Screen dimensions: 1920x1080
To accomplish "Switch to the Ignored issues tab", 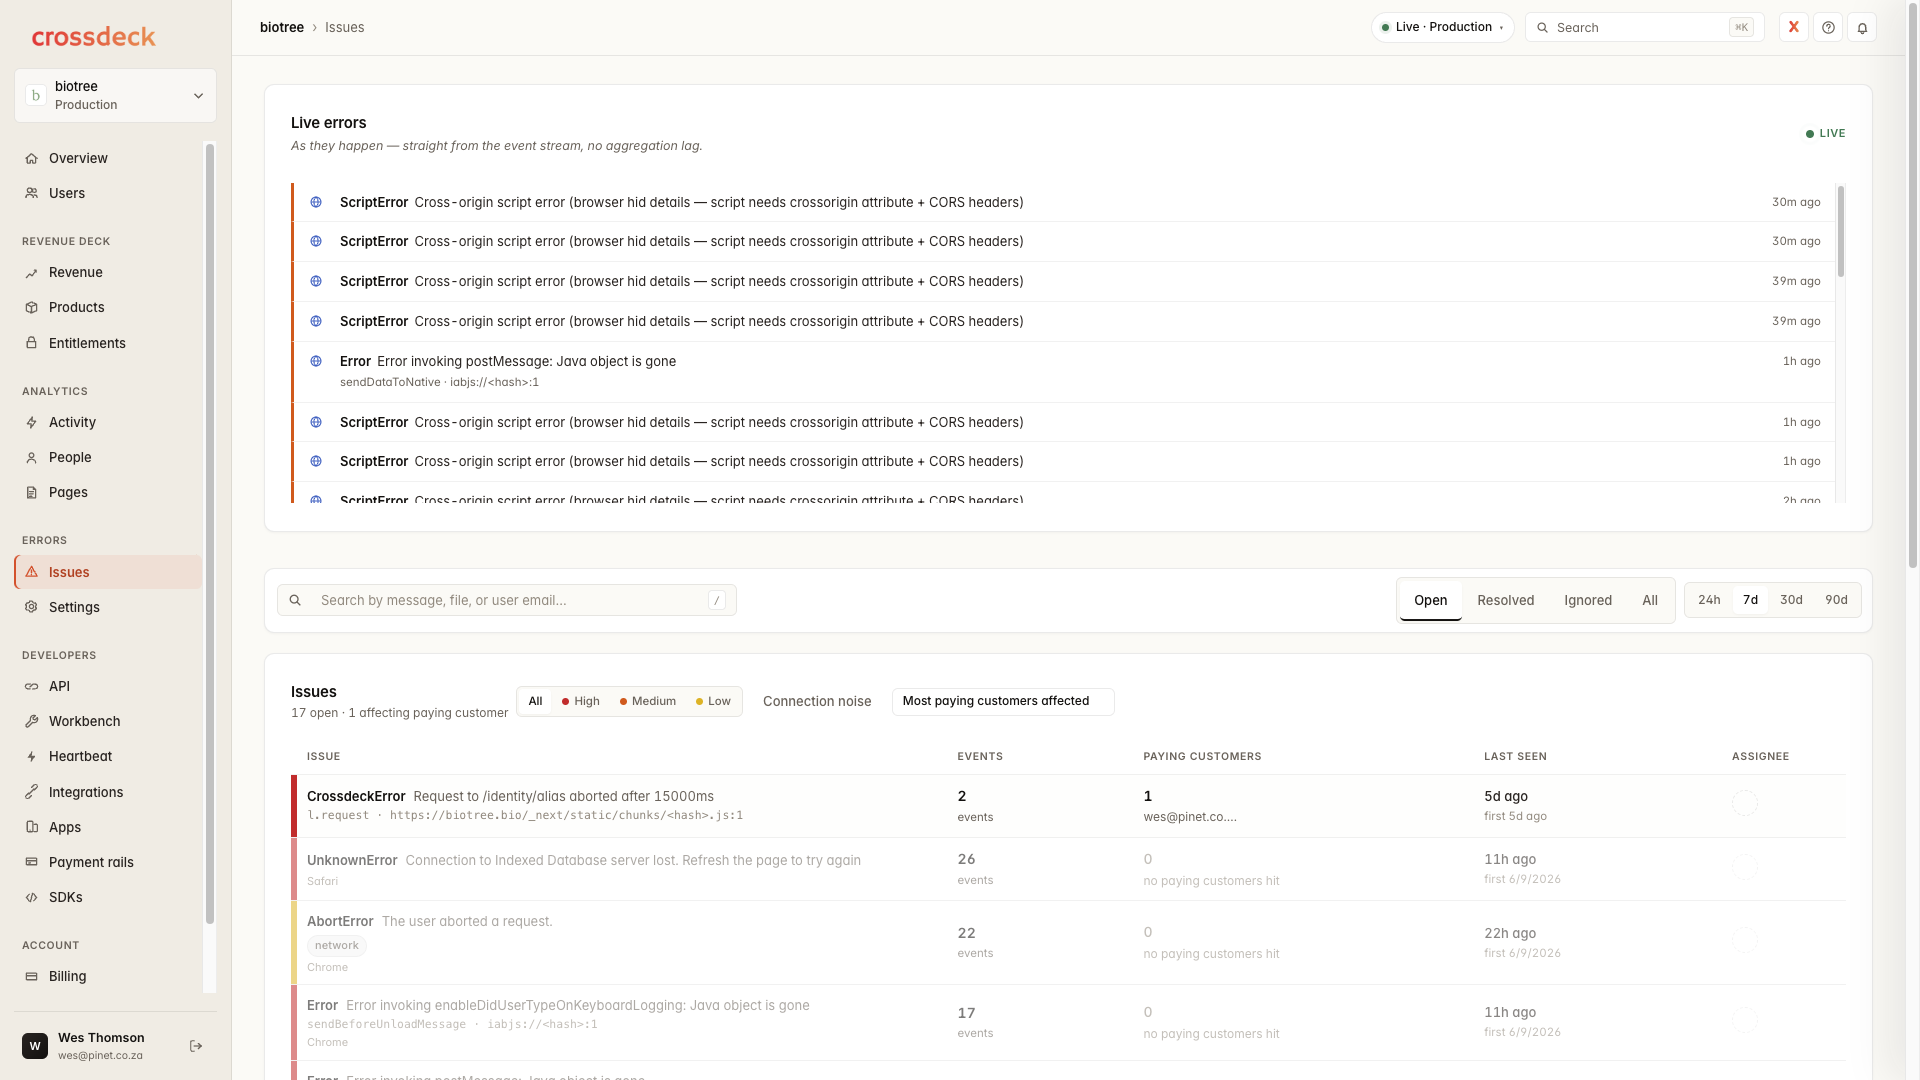I will pos(1588,601).
